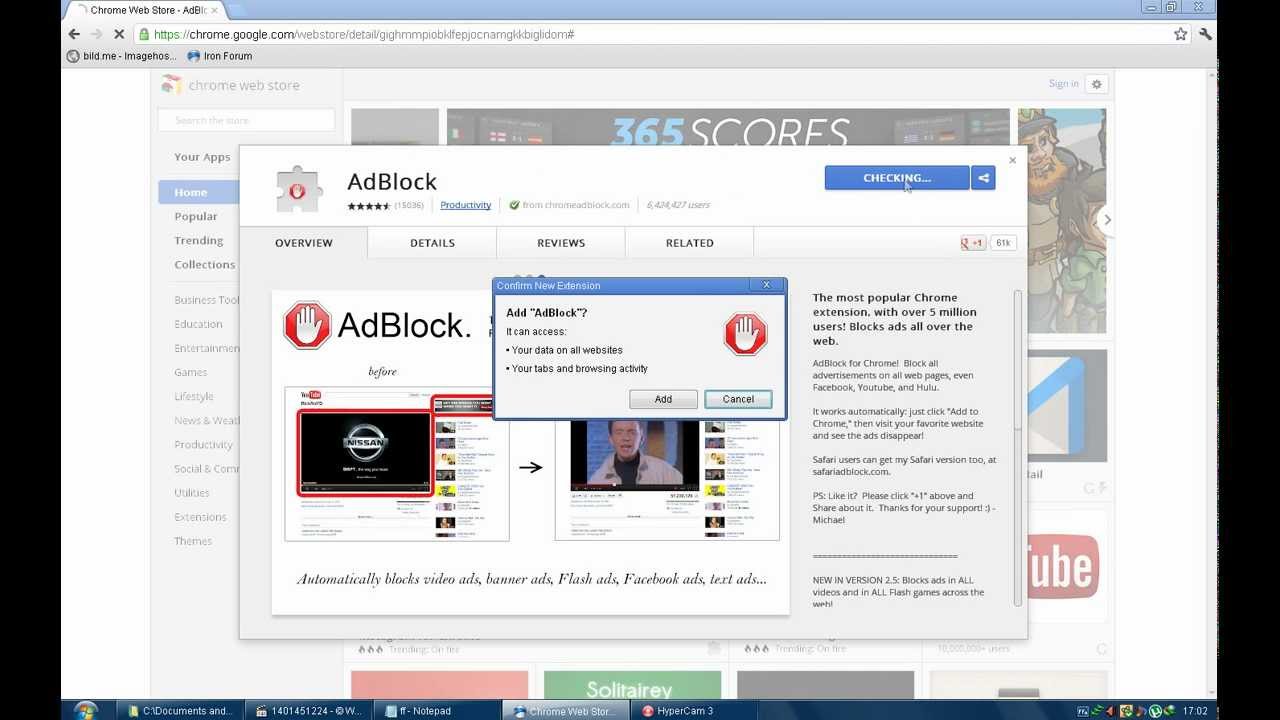Click the Search the store field

click(x=246, y=120)
